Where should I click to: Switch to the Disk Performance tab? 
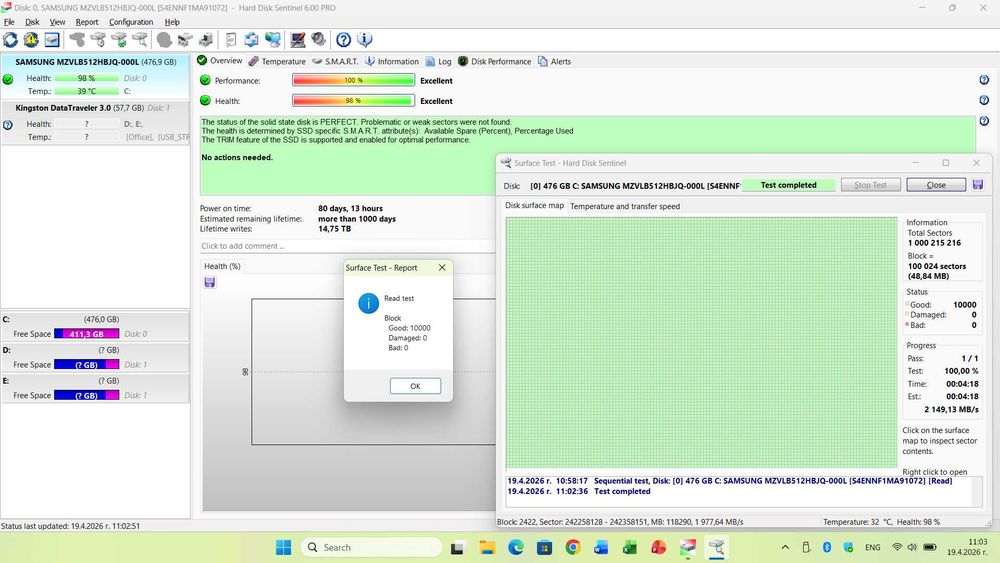(494, 61)
